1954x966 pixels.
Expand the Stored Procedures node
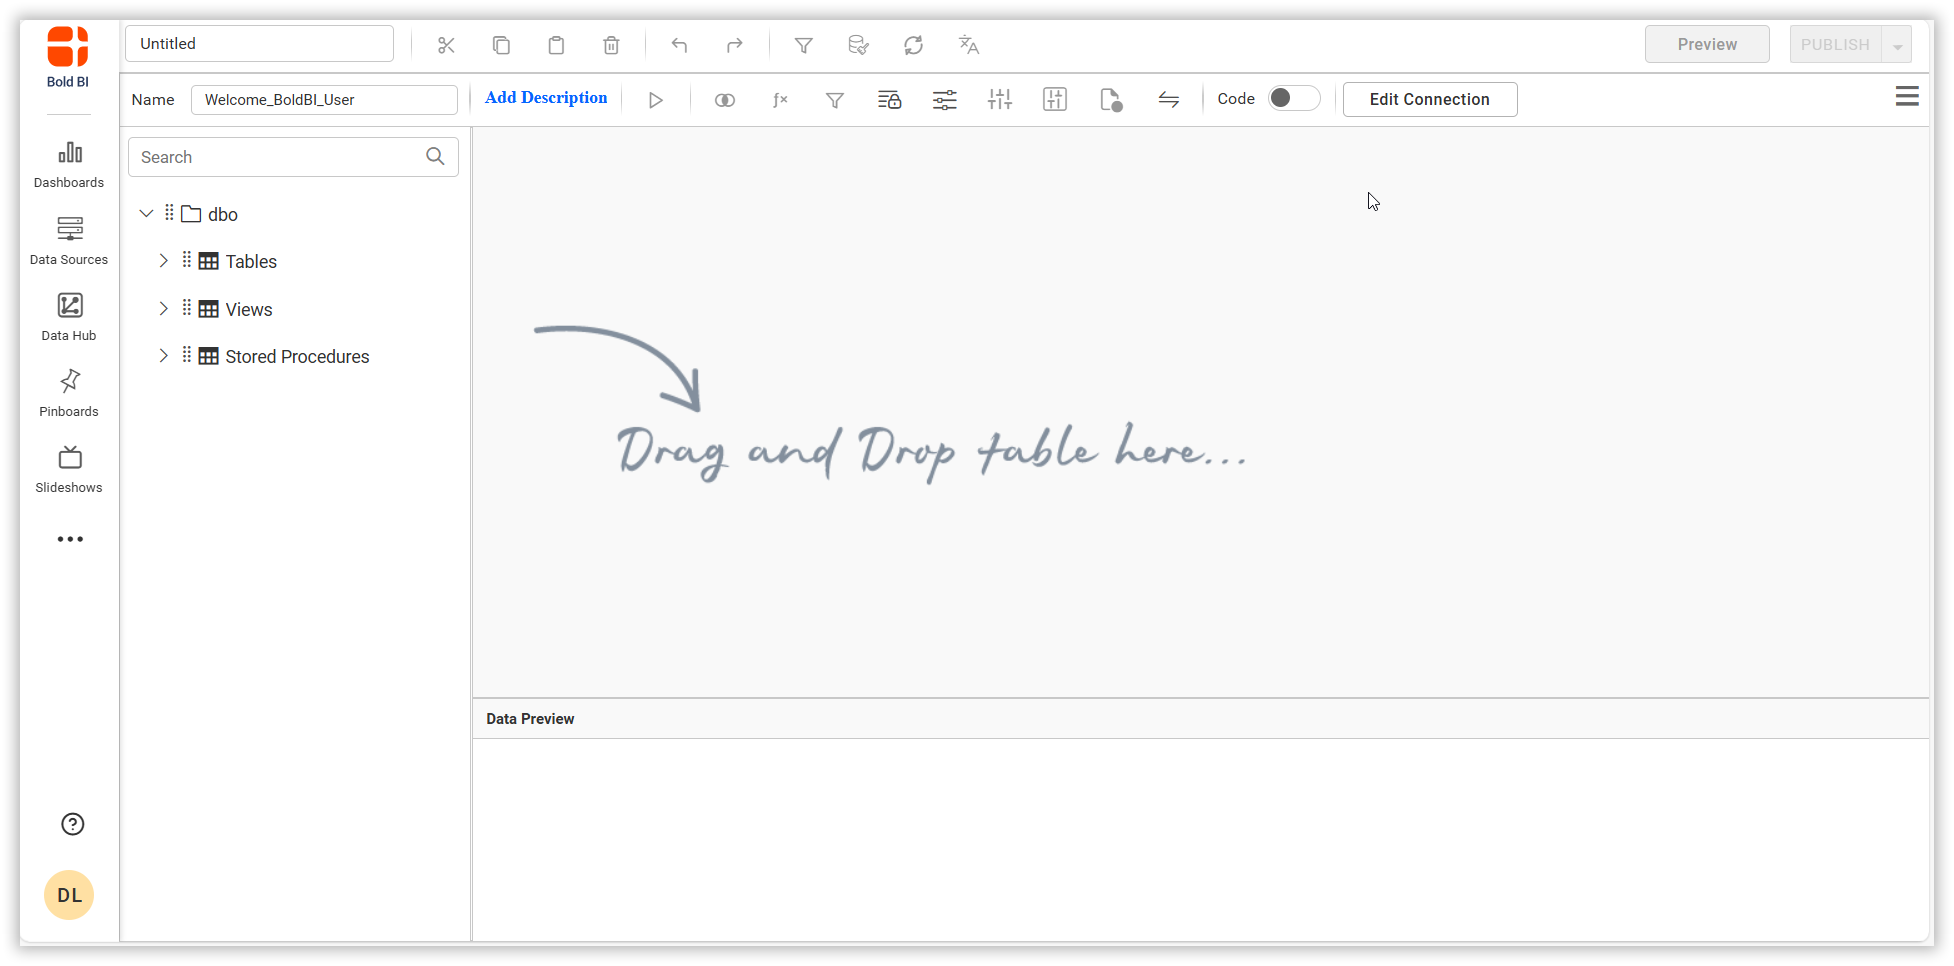click(163, 356)
